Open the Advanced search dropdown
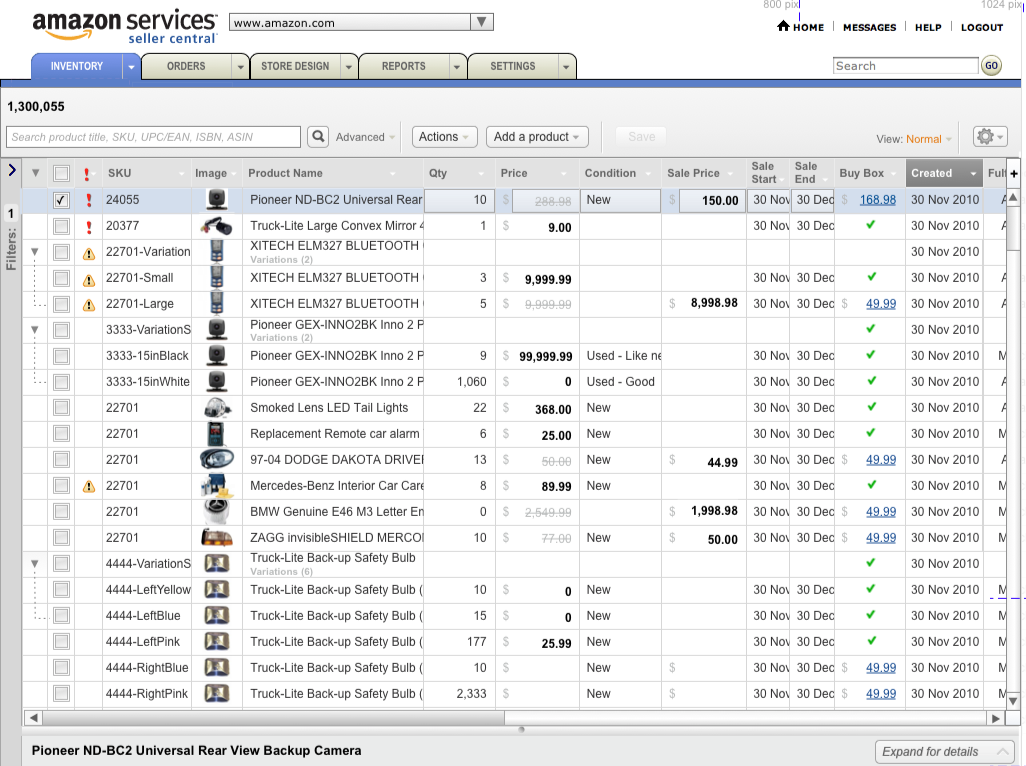This screenshot has height=766, width=1026. 365,137
